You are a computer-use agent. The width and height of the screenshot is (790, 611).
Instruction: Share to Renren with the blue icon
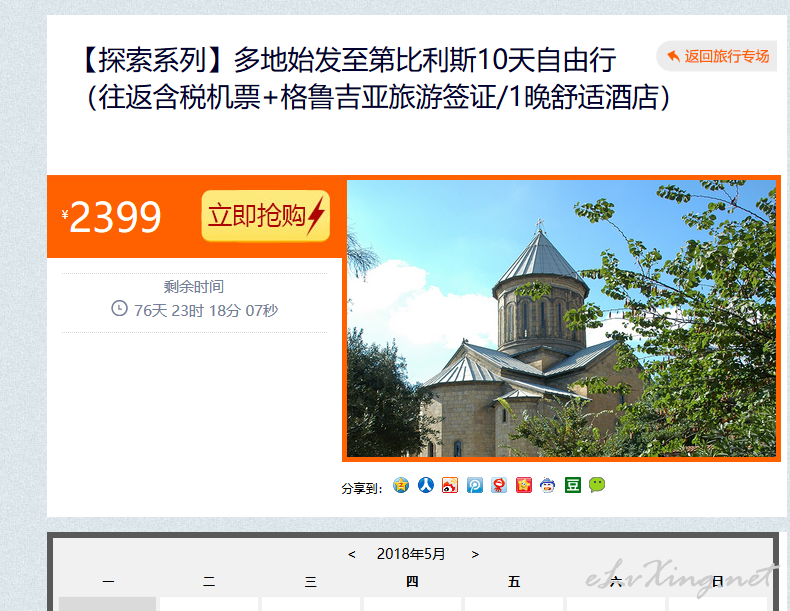tap(426, 485)
